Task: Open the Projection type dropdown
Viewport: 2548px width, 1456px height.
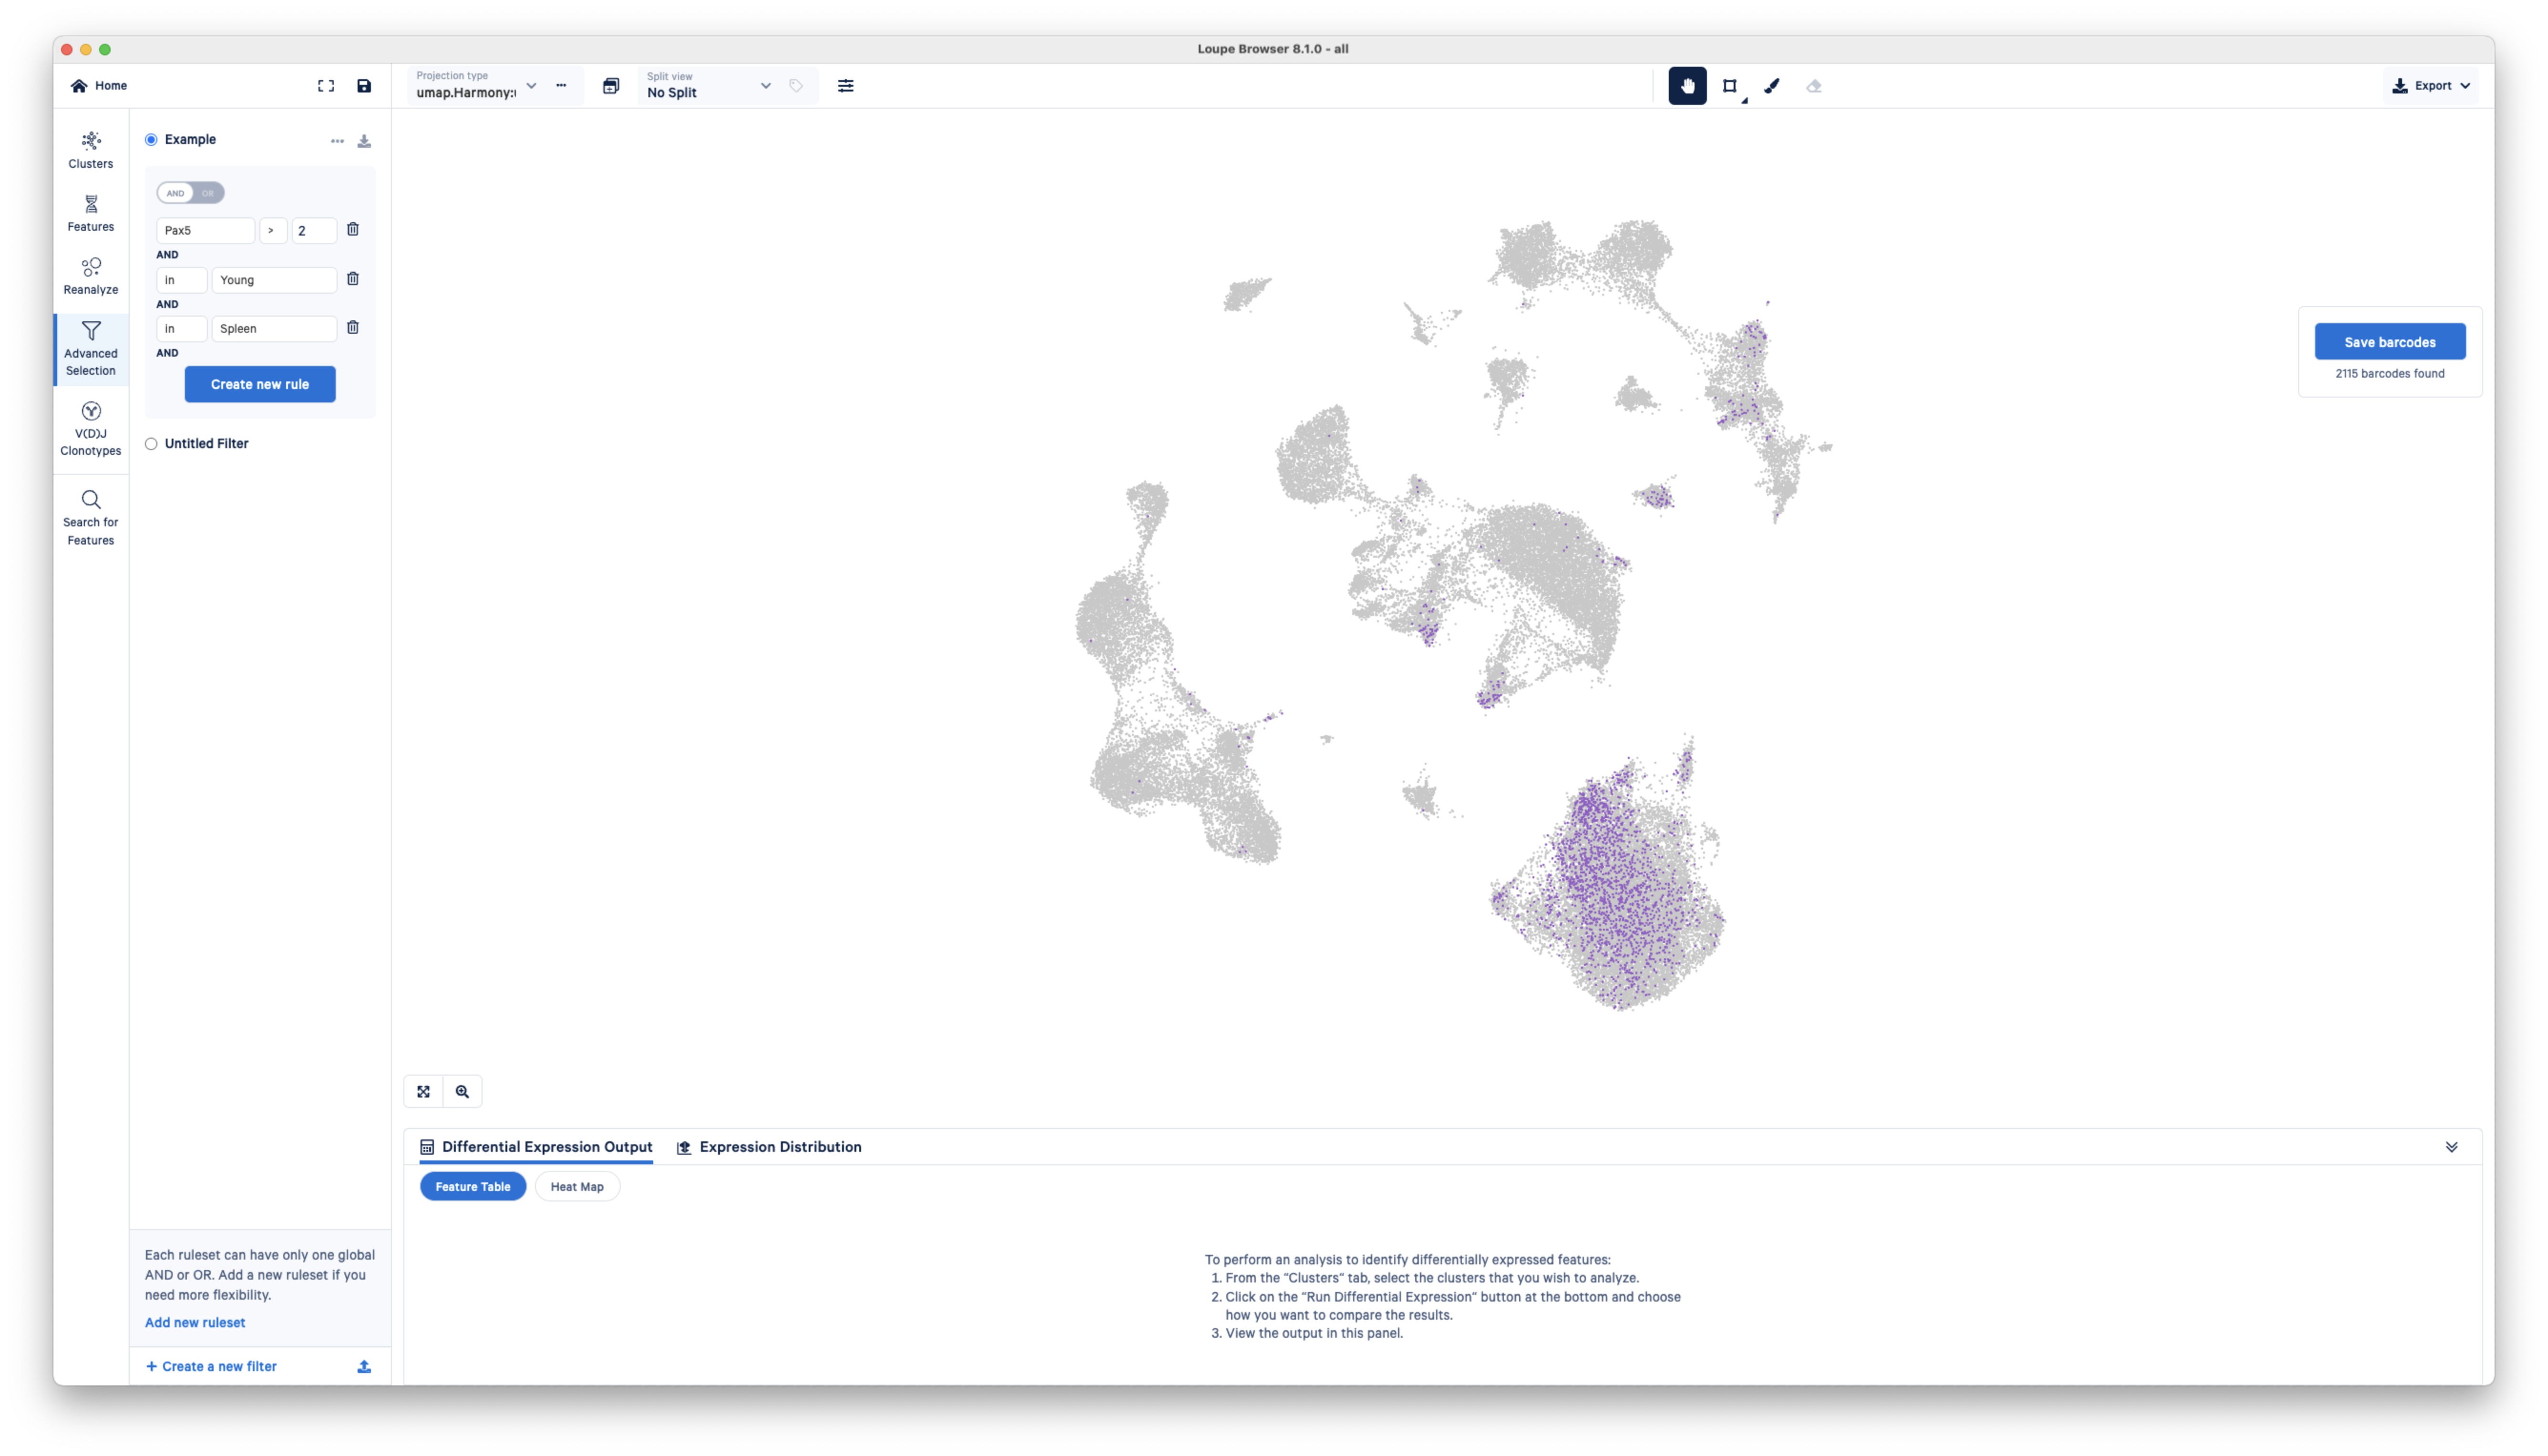Action: coord(531,86)
